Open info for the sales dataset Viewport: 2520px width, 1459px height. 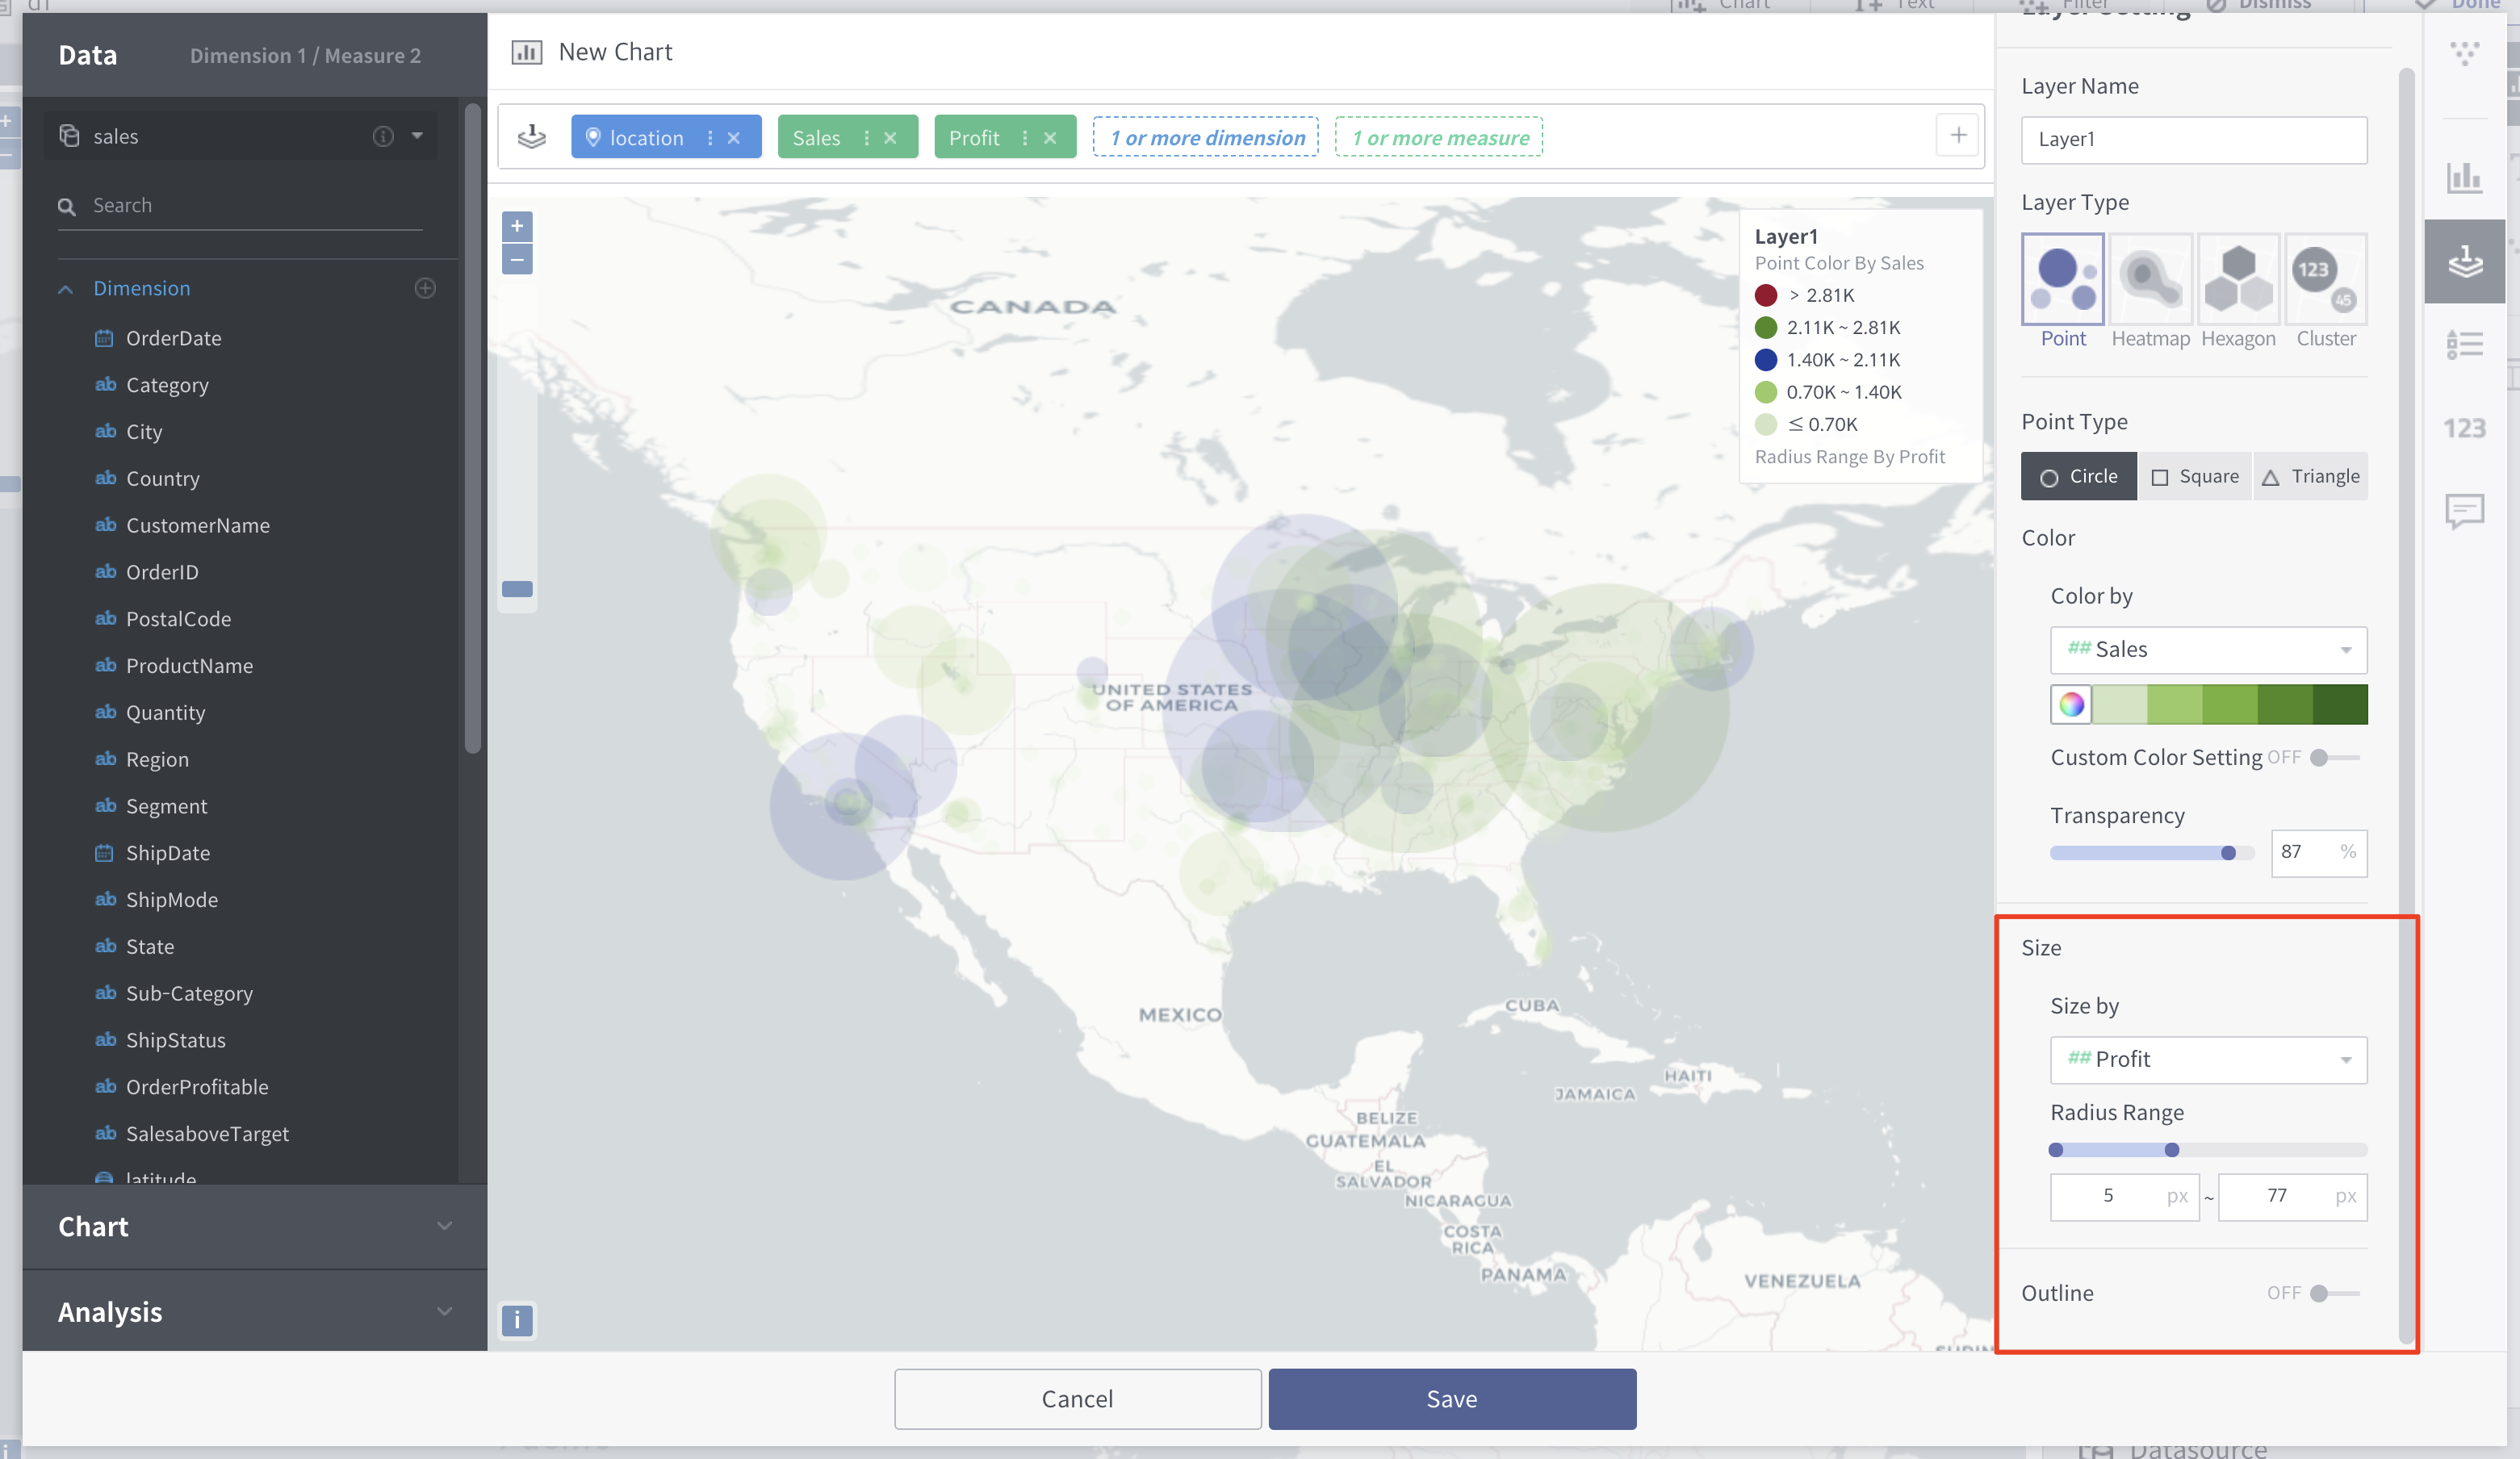coord(382,136)
